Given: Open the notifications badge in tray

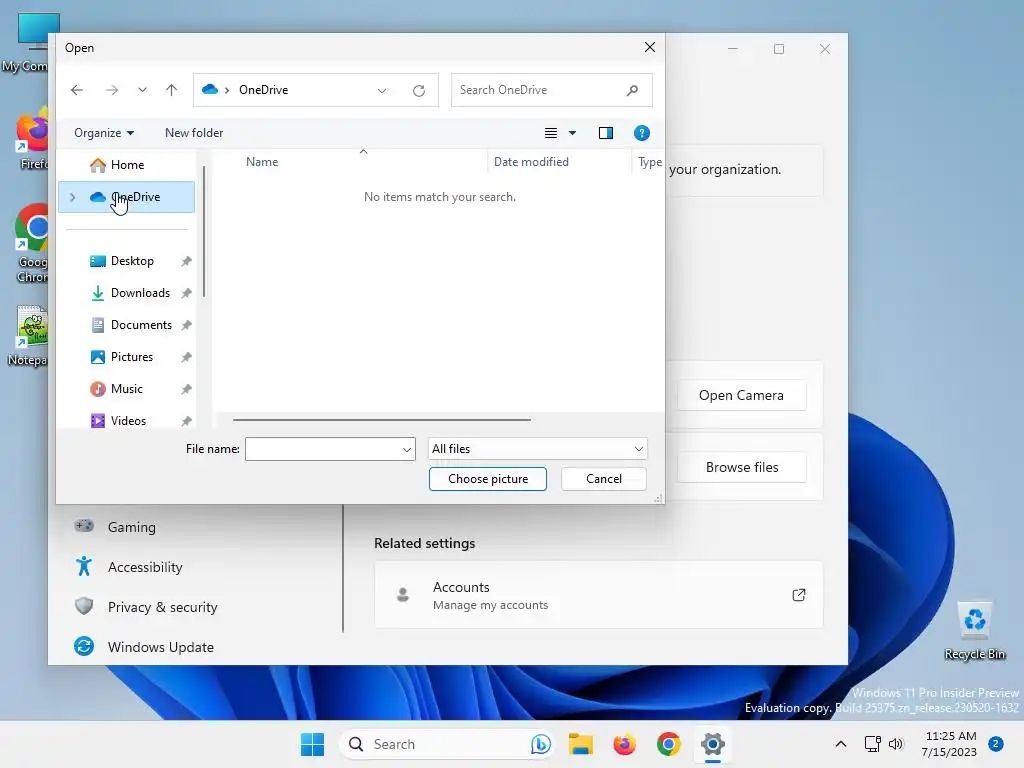Looking at the screenshot, I should click(996, 744).
